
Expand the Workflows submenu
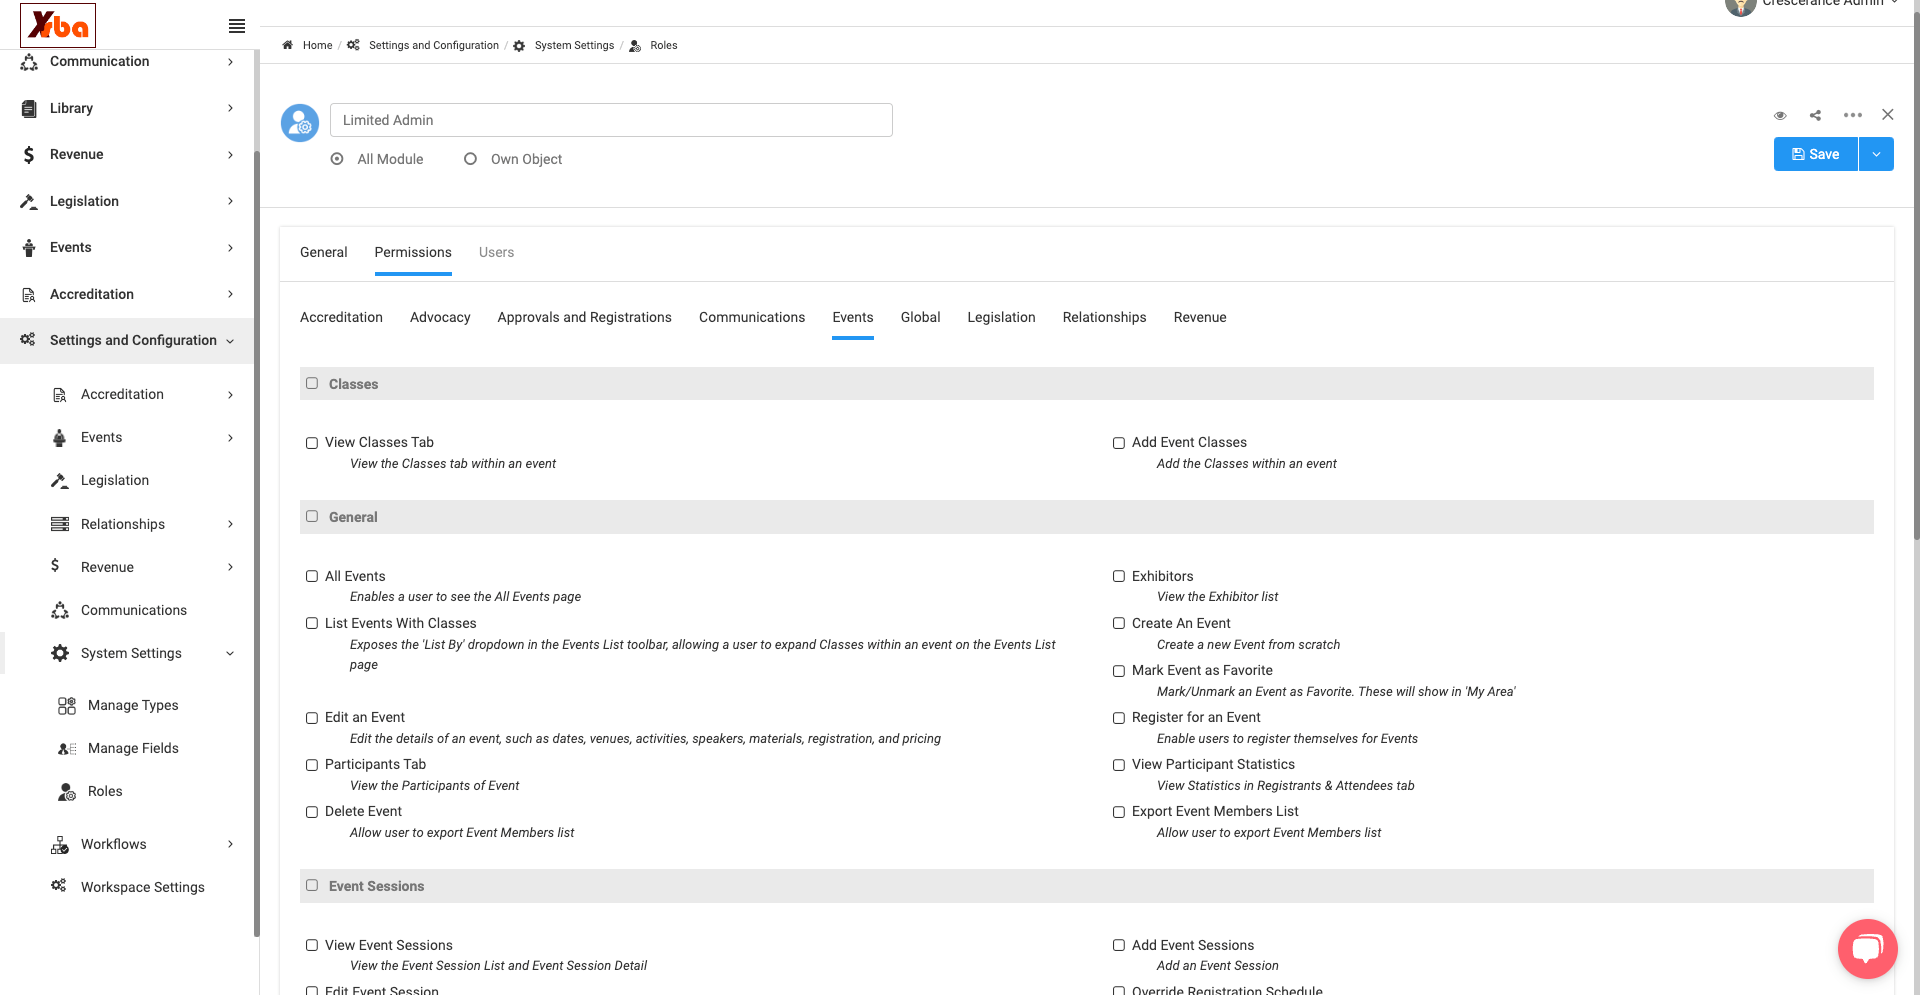(x=230, y=844)
